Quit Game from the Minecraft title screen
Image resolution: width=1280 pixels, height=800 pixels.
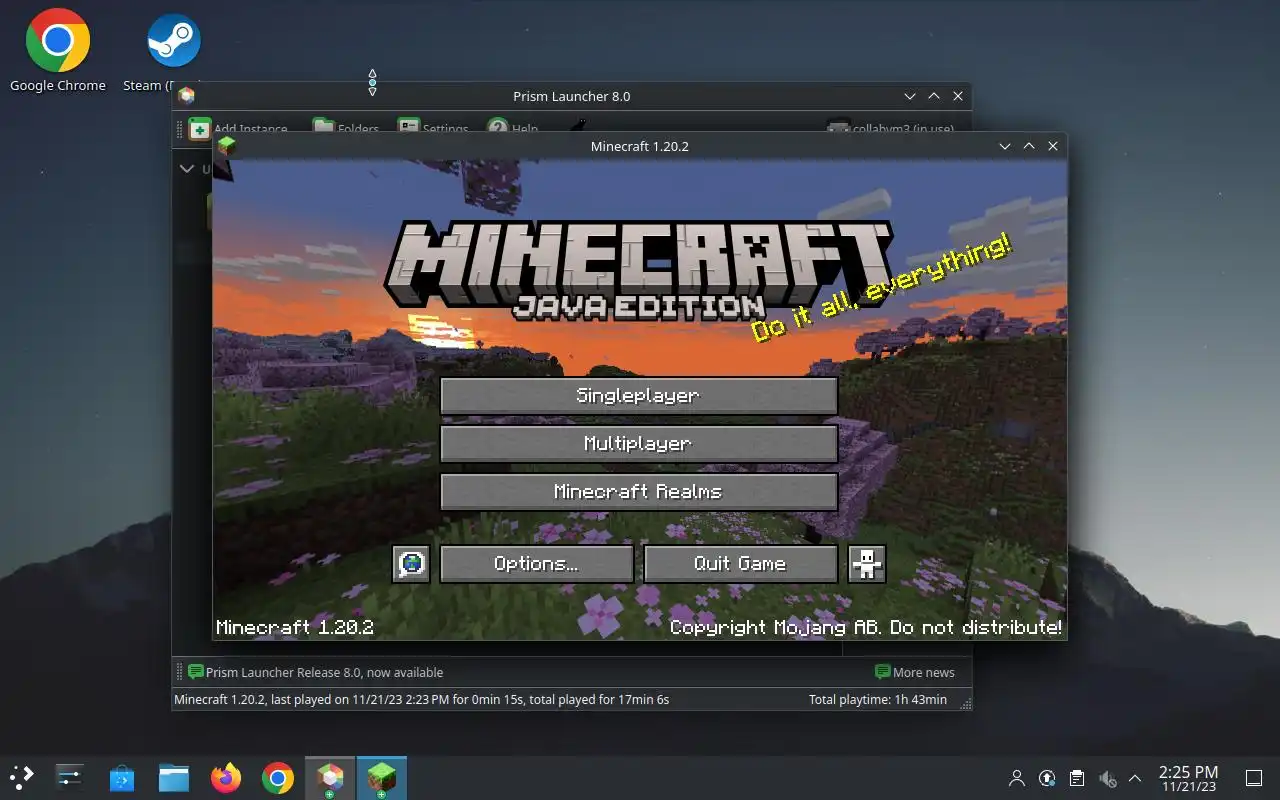click(x=740, y=564)
